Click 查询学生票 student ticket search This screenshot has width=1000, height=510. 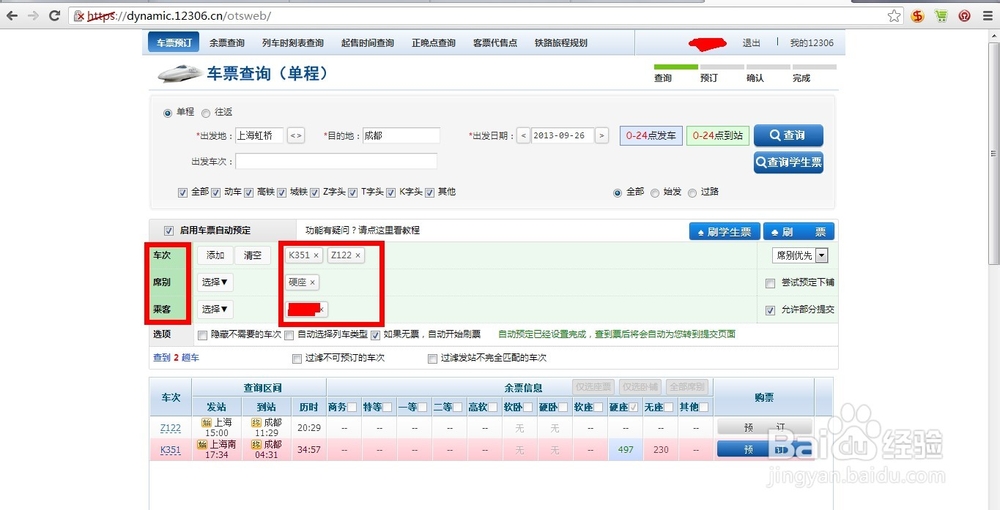[788, 163]
